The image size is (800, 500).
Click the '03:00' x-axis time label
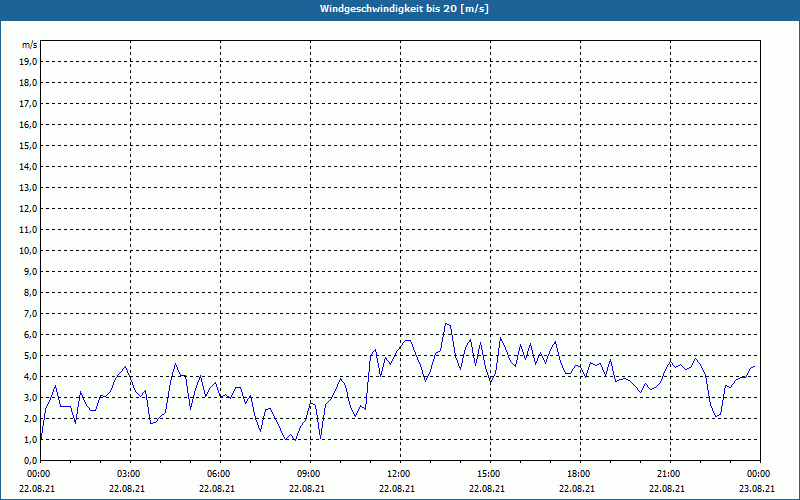[130, 474]
